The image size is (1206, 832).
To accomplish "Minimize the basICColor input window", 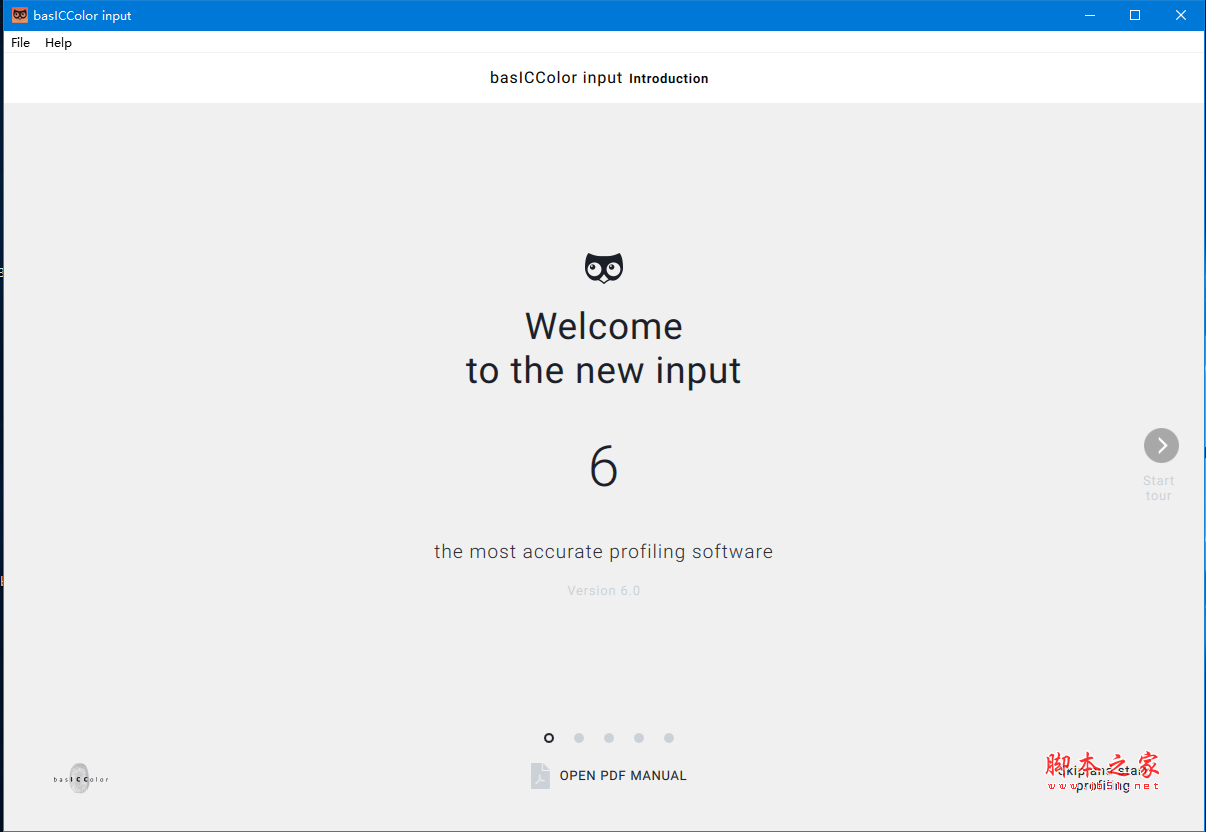I will click(x=1089, y=15).
